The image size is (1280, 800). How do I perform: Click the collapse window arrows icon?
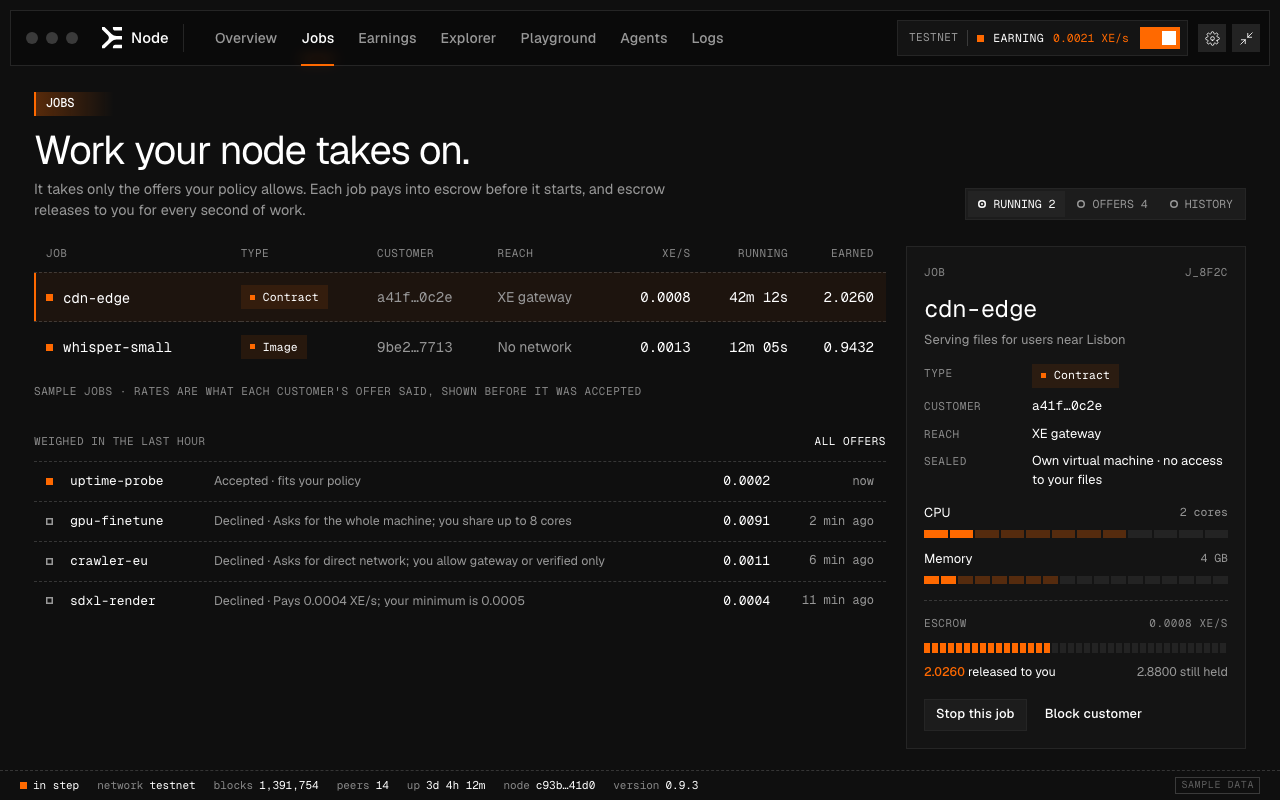[x=1246, y=38]
